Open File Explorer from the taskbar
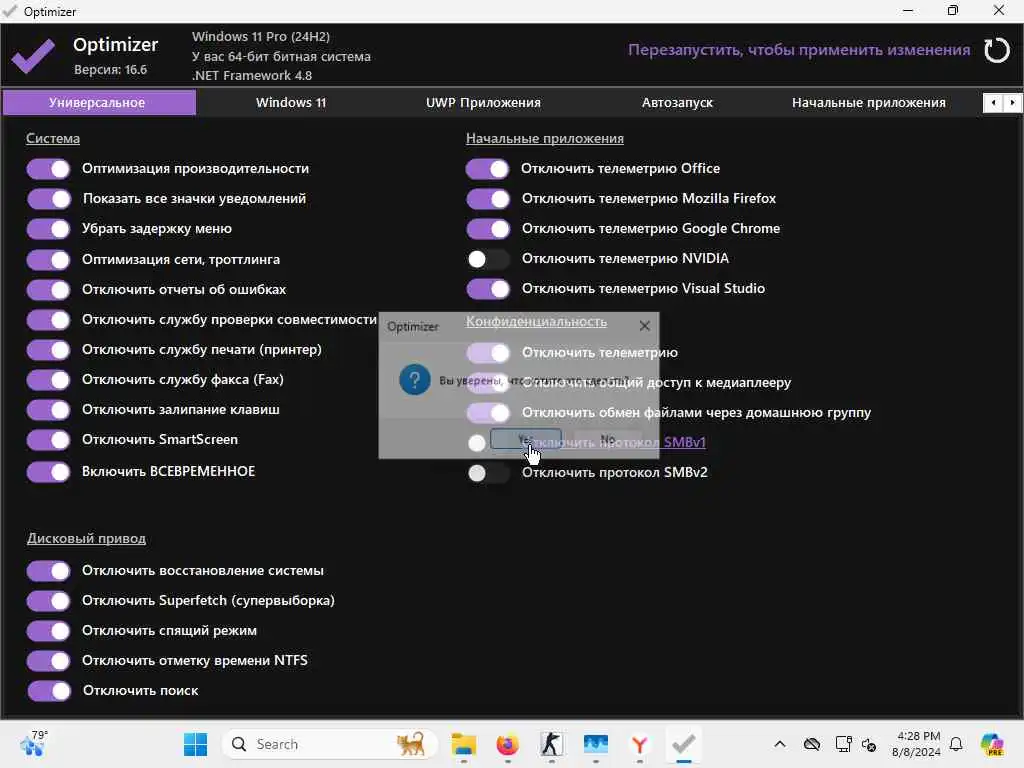1024x768 pixels. (464, 744)
